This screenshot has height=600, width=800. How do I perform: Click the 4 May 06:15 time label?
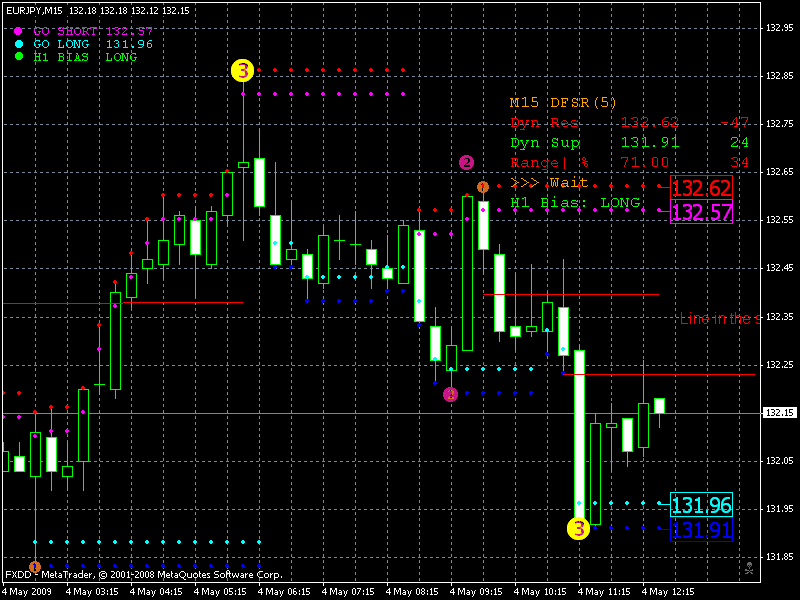pyautogui.click(x=284, y=591)
